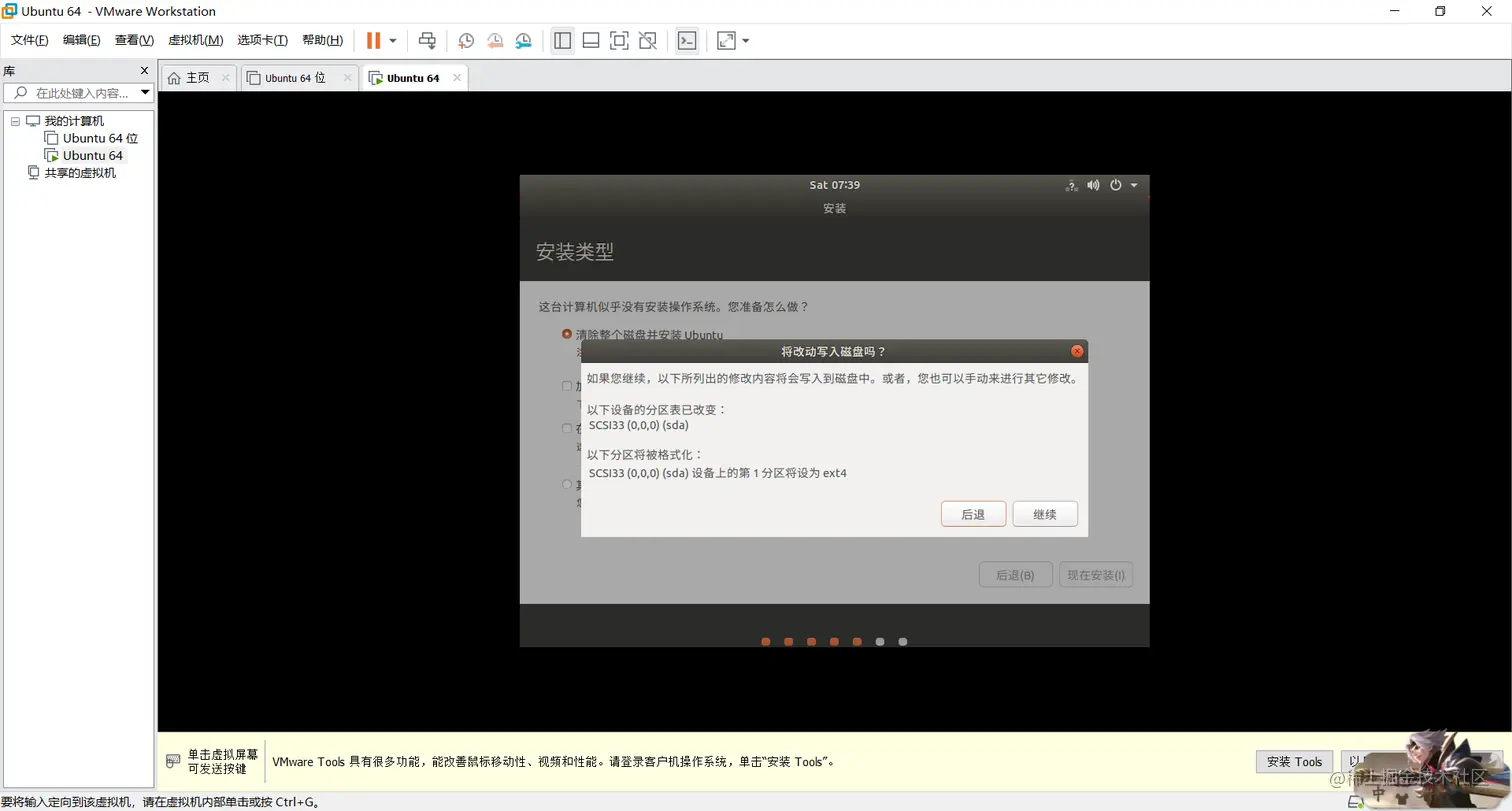Select the 清除整个磁盘并安装 Ubuntu radio option

pos(567,334)
